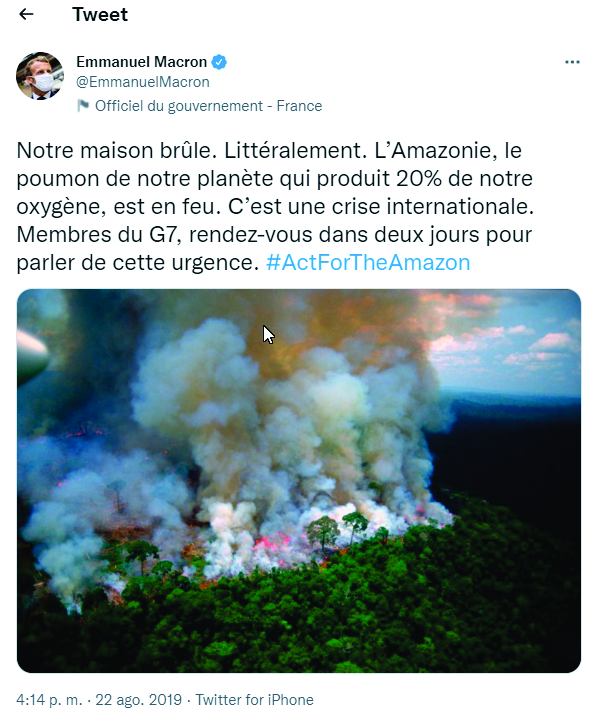592x720 pixels.
Task: Open the three-dot more options menu
Action: [572, 62]
